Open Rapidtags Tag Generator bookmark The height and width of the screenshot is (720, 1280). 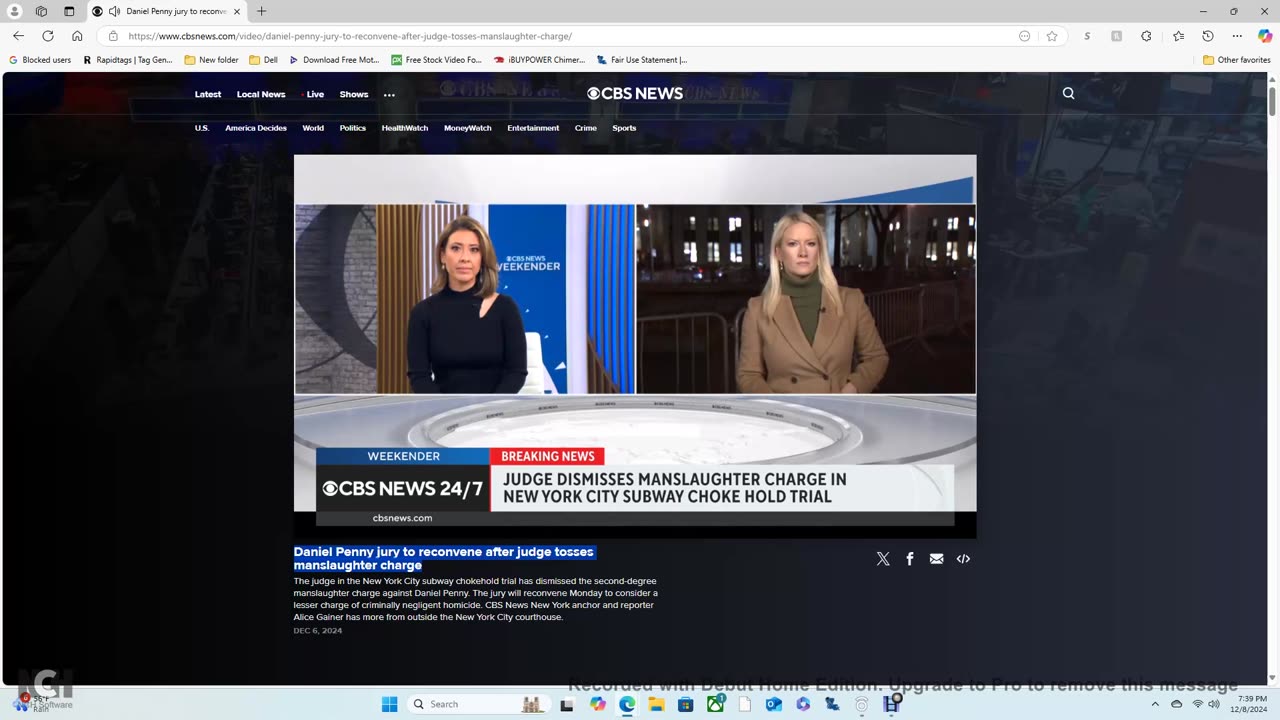coord(127,60)
